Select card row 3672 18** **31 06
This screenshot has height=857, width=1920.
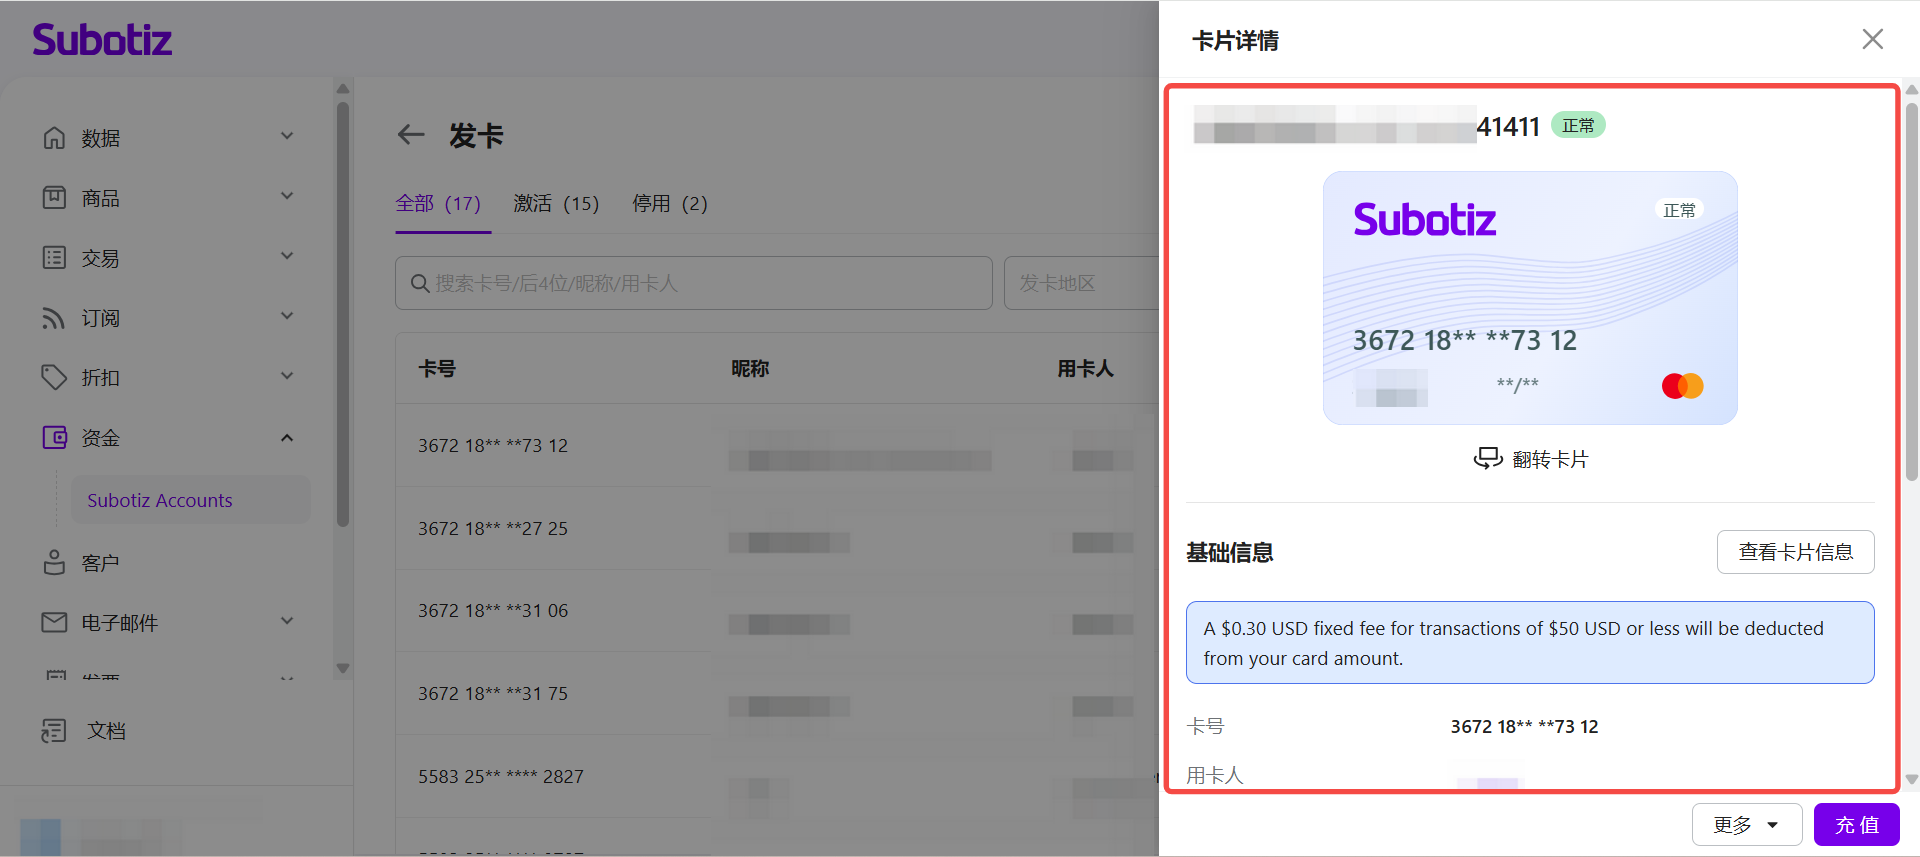777,611
